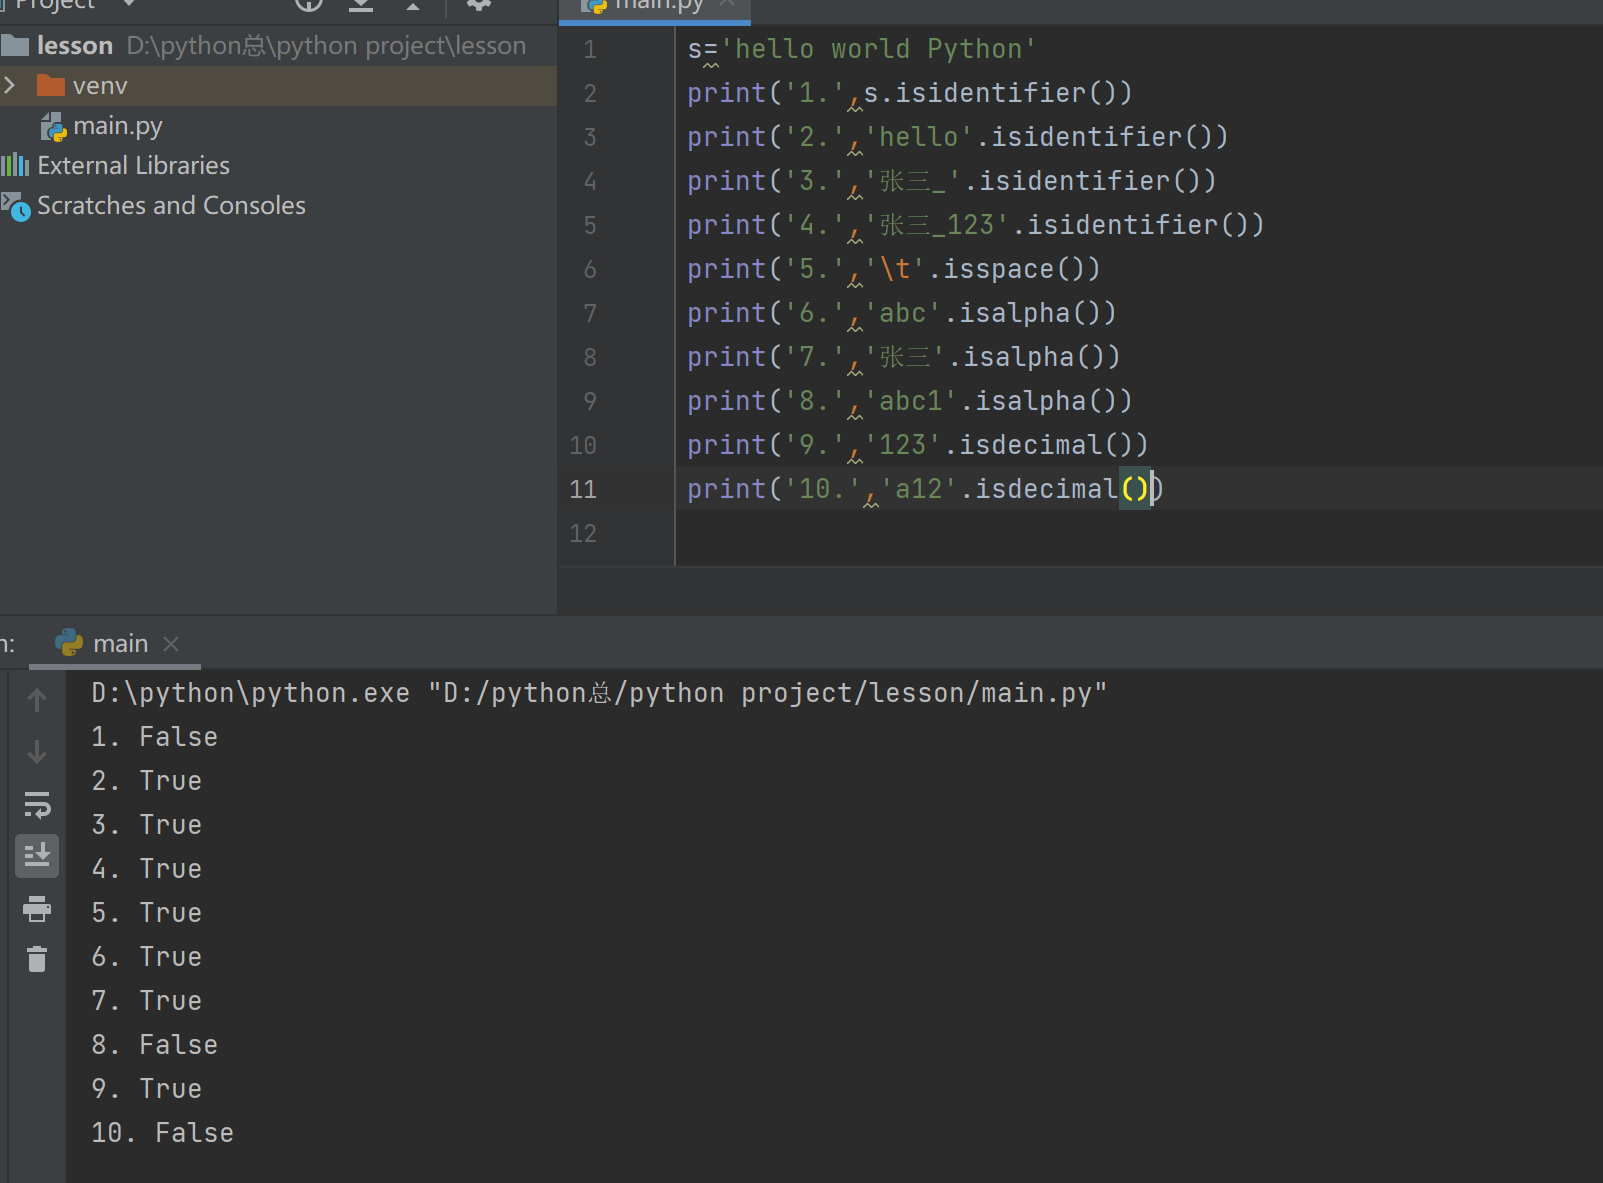
Task: Click the Up the Stack Trace arrow
Action: click(37, 700)
